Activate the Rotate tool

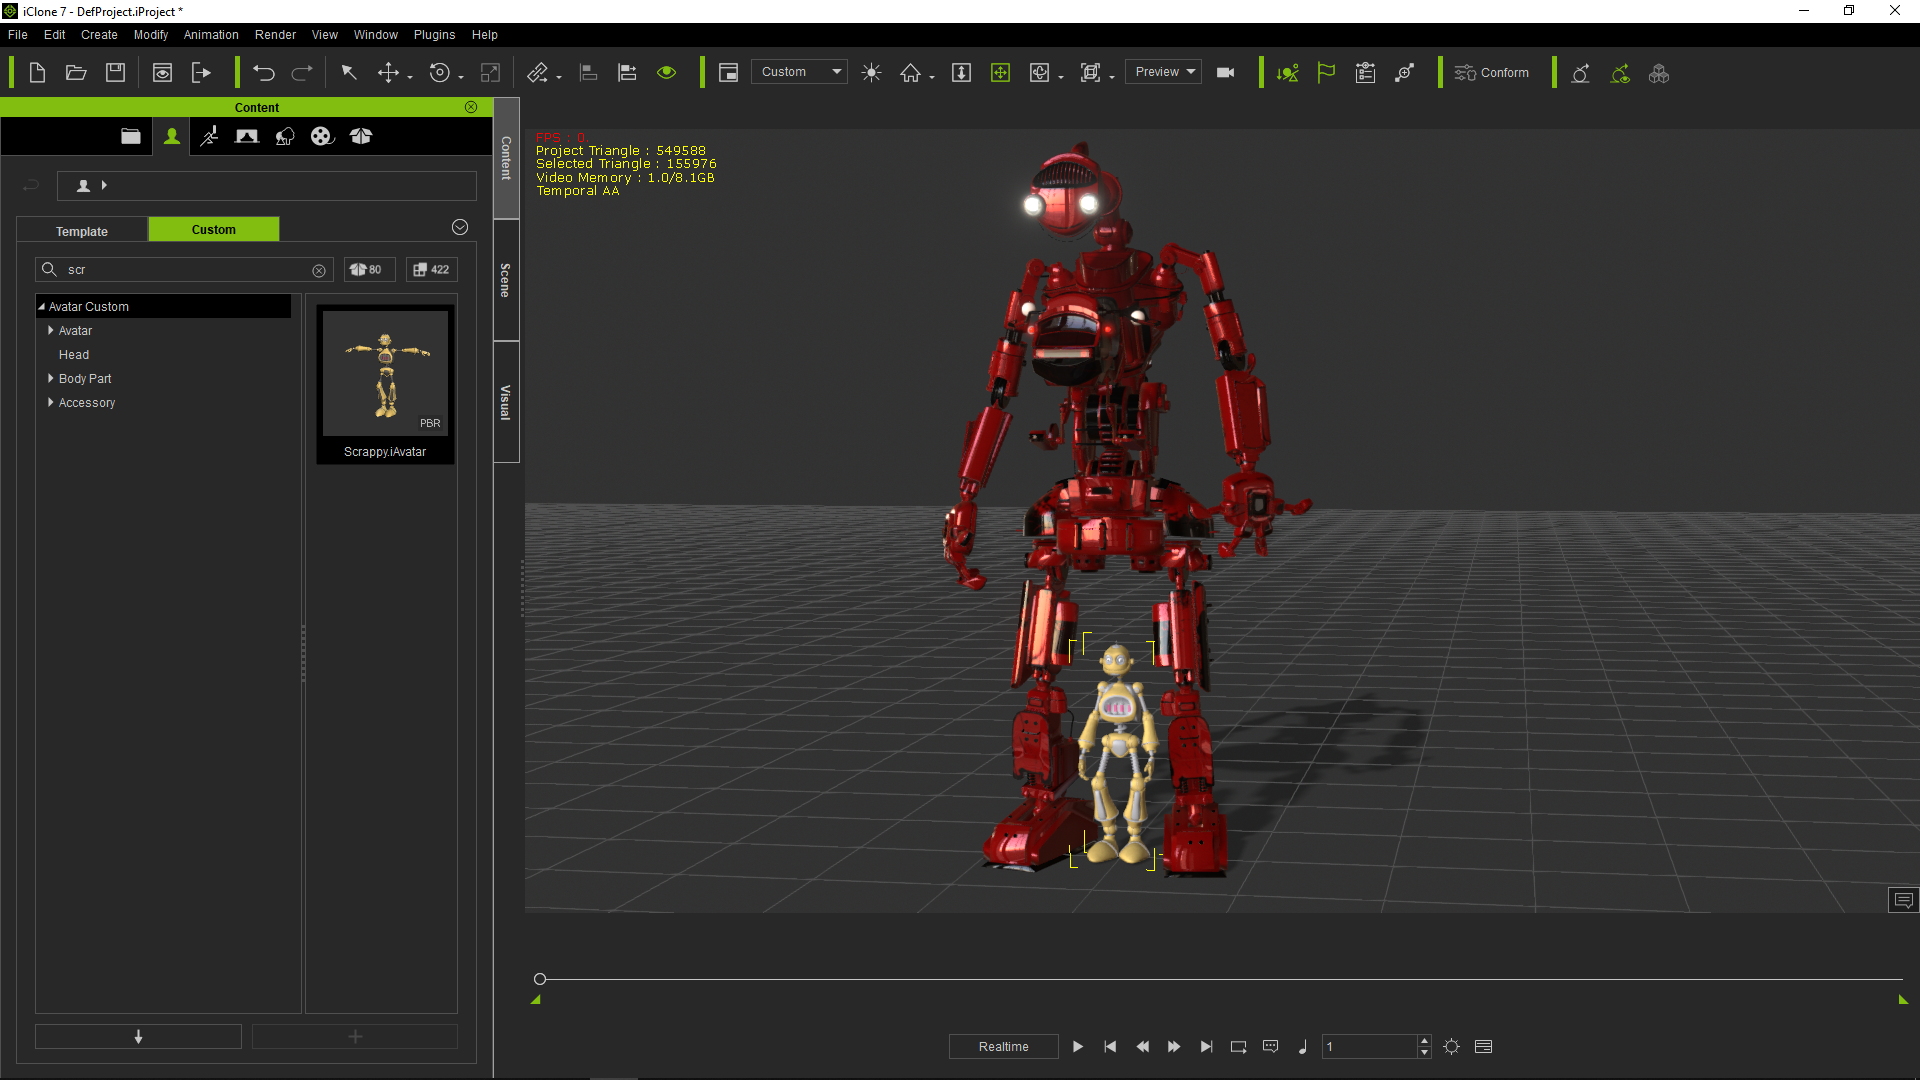coord(440,73)
